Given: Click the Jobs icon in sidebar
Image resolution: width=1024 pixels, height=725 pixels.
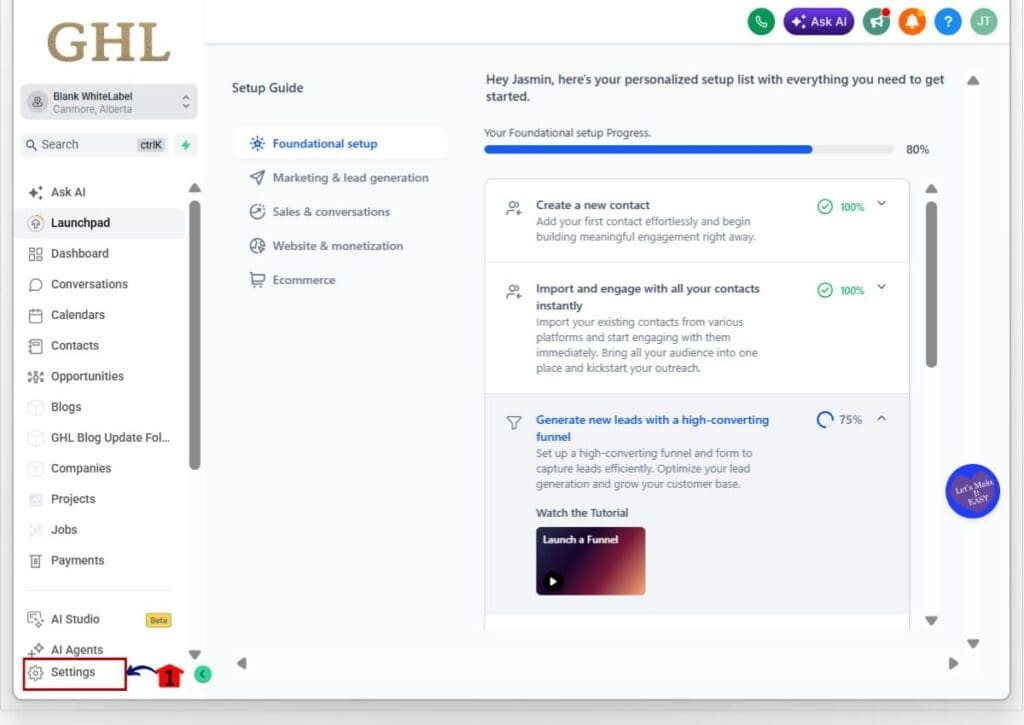Looking at the screenshot, I should tap(35, 530).
